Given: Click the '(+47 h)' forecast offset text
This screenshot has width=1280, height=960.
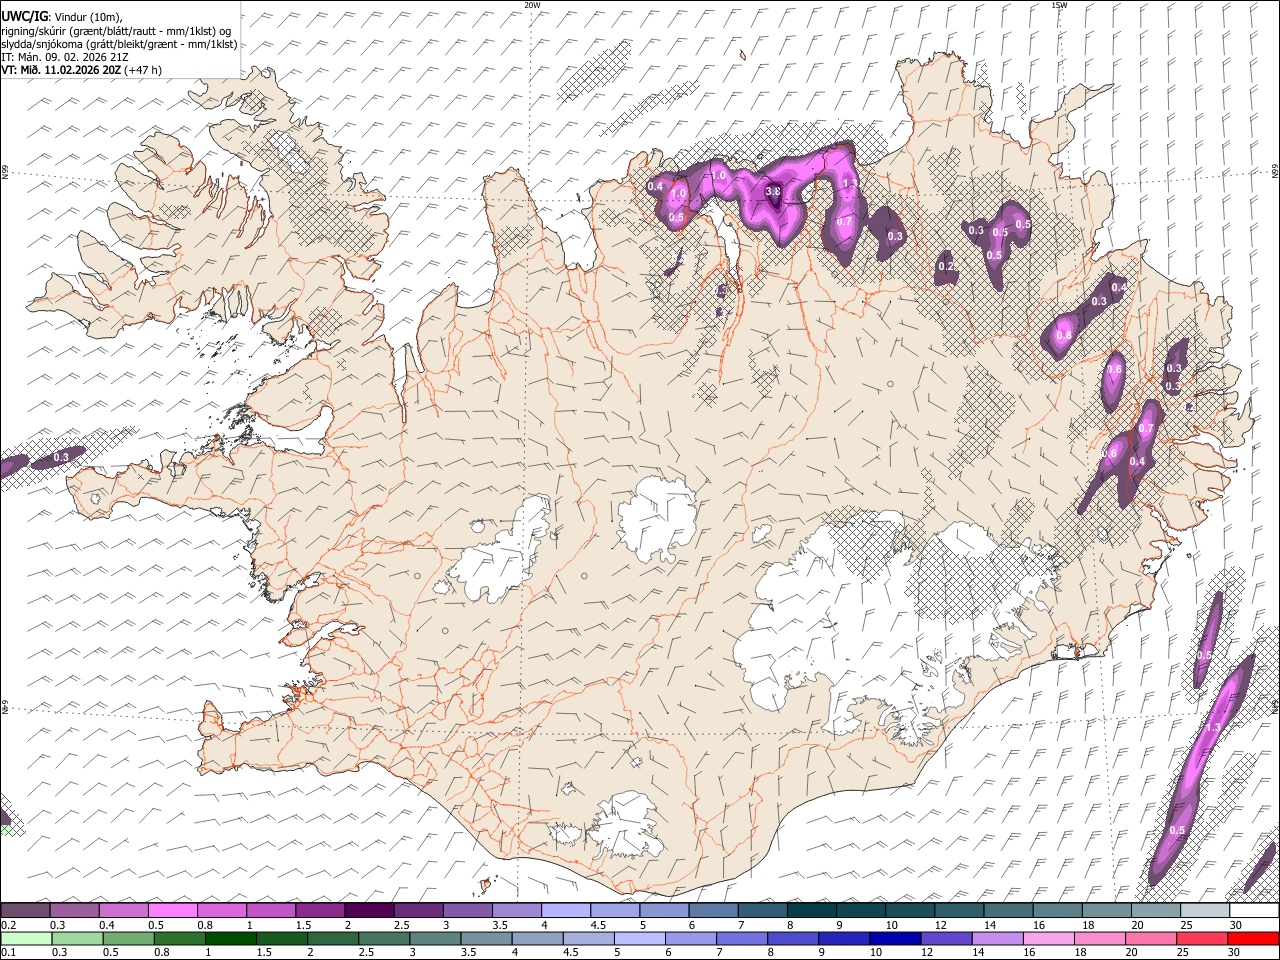Looking at the screenshot, I should pos(143,70).
